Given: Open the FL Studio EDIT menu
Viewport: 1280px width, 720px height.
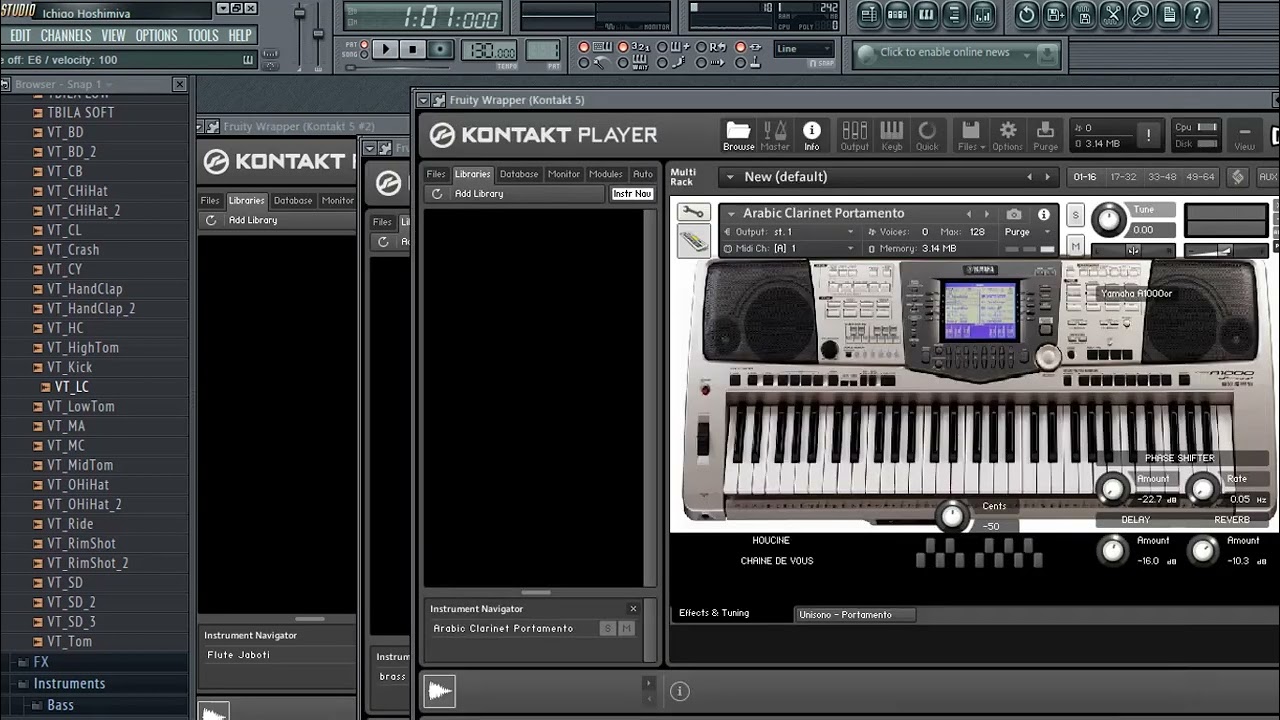Looking at the screenshot, I should point(20,36).
